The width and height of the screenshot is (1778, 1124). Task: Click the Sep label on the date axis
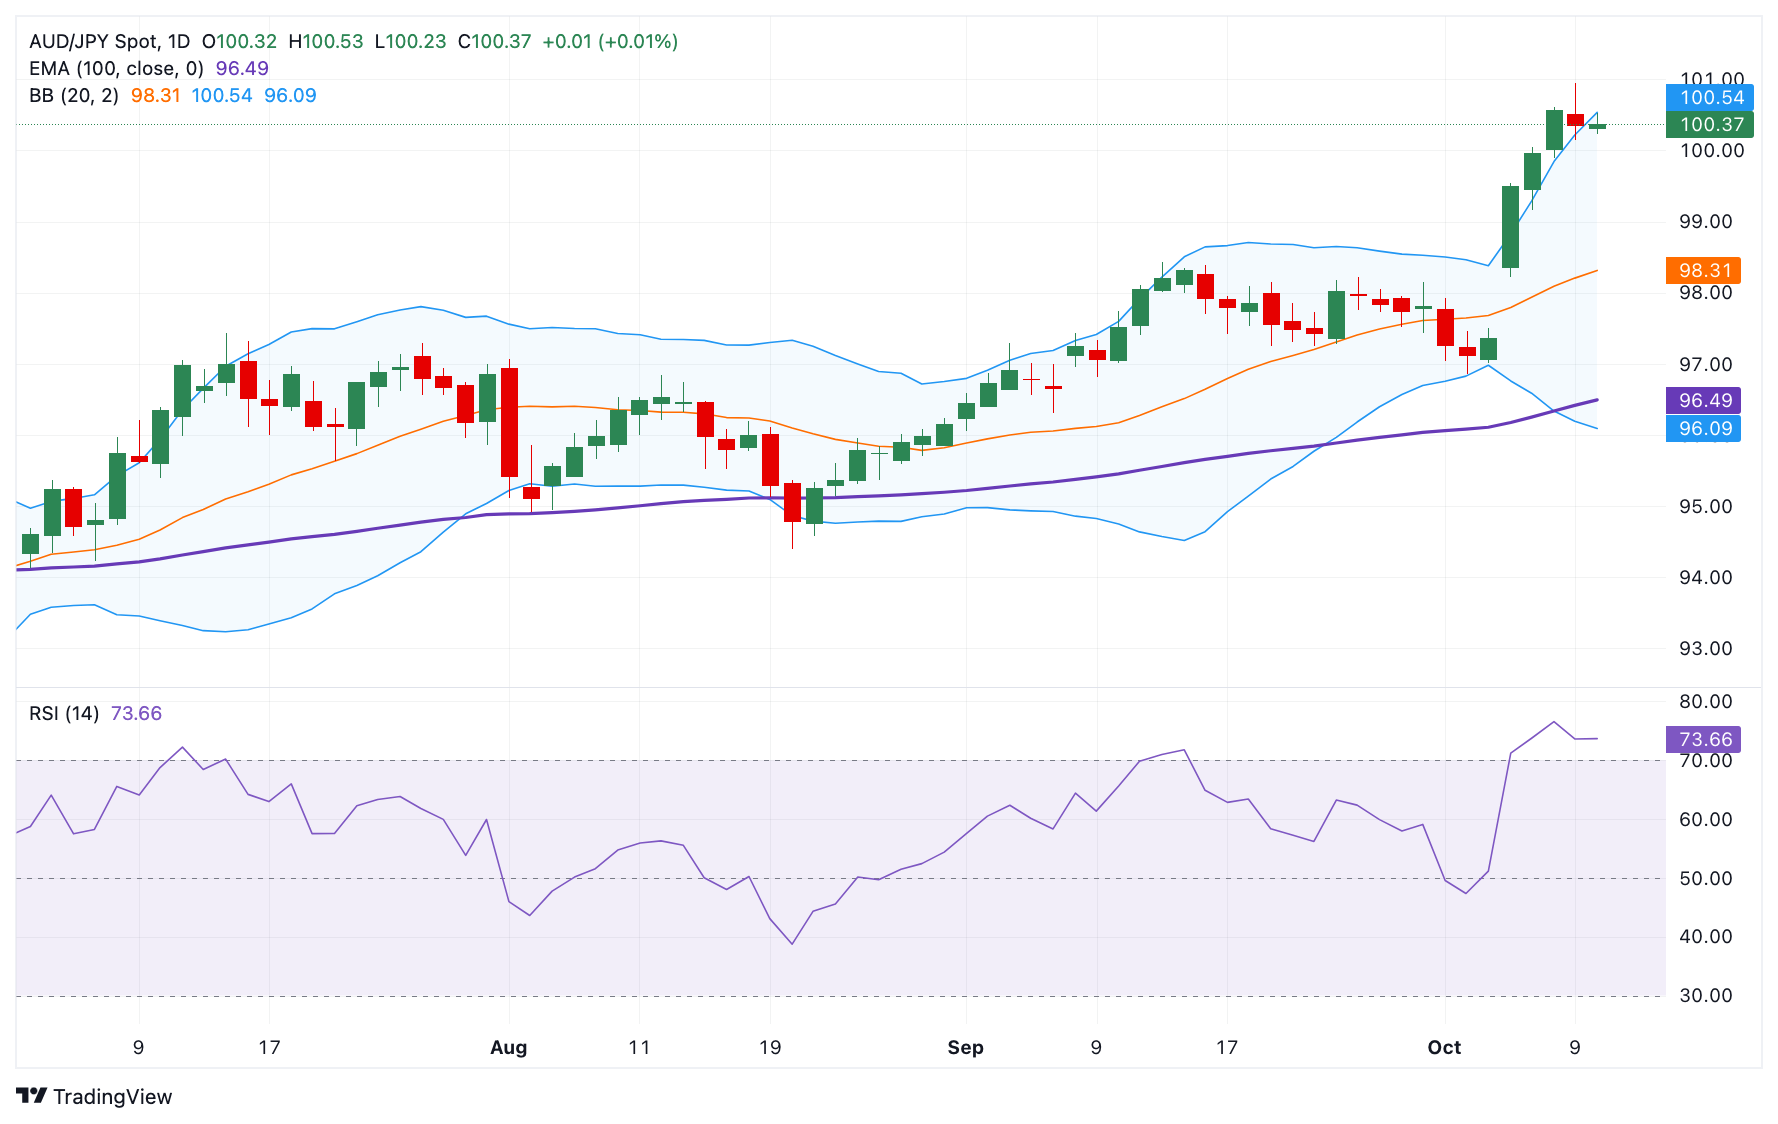[966, 1048]
